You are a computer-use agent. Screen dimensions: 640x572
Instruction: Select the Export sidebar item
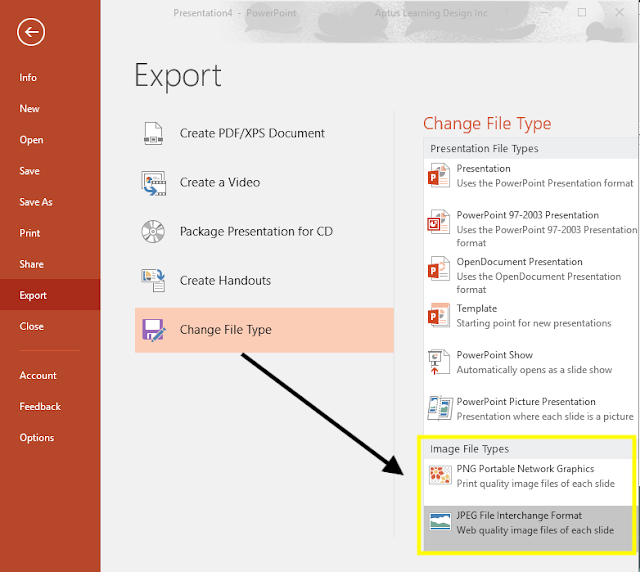click(50, 295)
